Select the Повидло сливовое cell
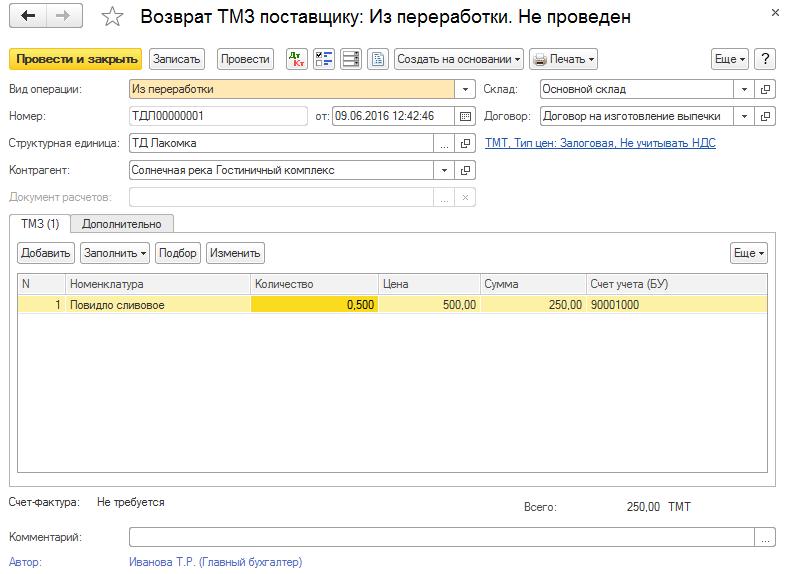792x574 pixels. tap(158, 305)
